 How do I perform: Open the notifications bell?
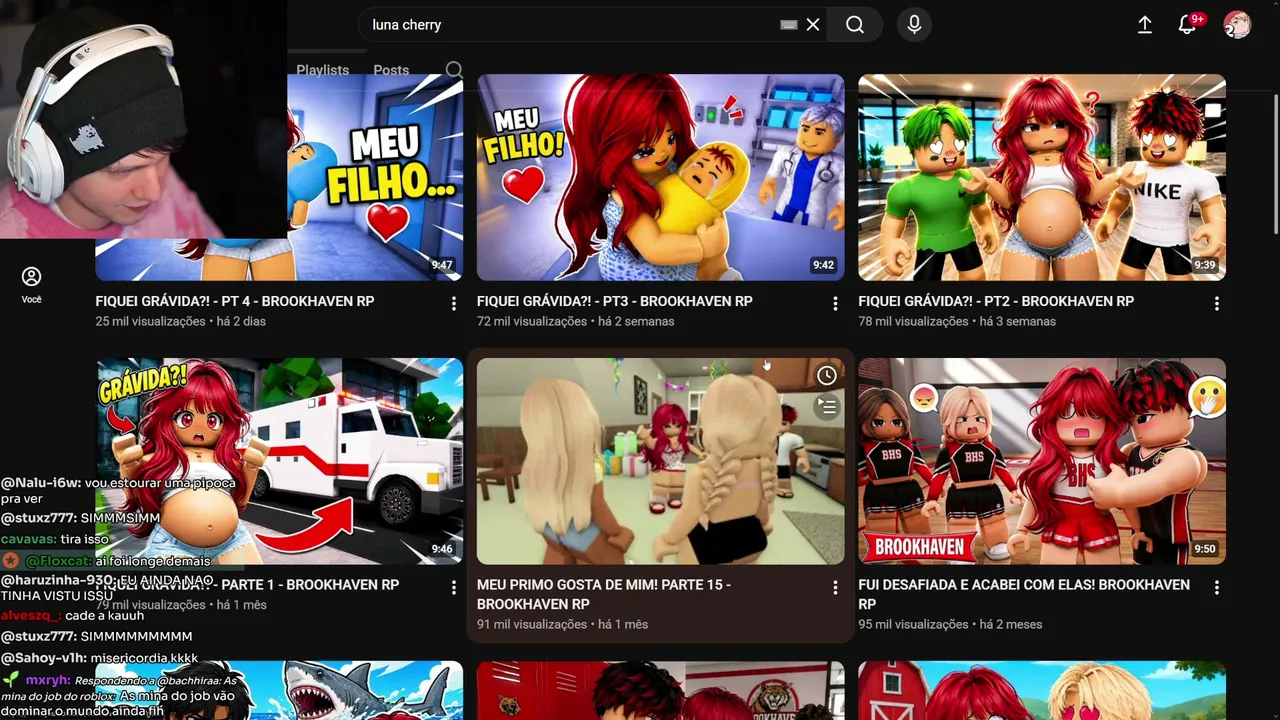click(x=1187, y=25)
